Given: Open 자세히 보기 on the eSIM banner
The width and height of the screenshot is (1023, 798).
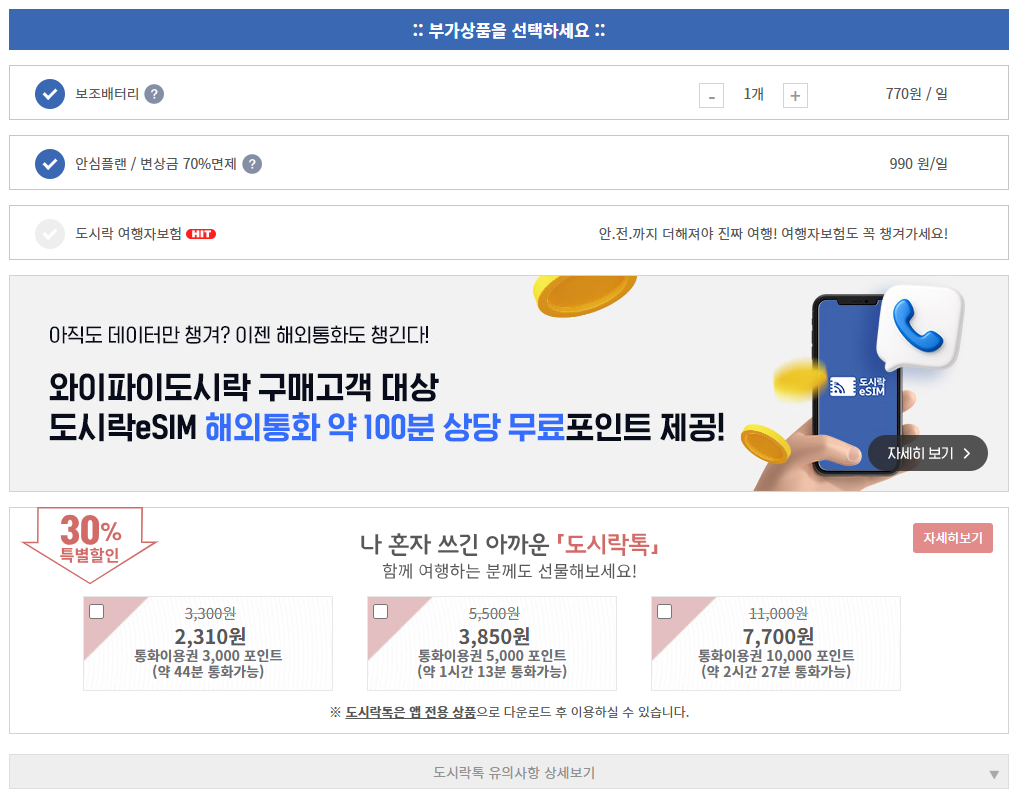Looking at the screenshot, I should pos(927,453).
